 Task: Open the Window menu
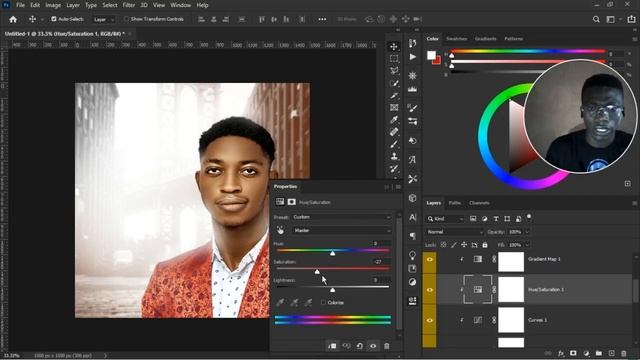(180, 5)
